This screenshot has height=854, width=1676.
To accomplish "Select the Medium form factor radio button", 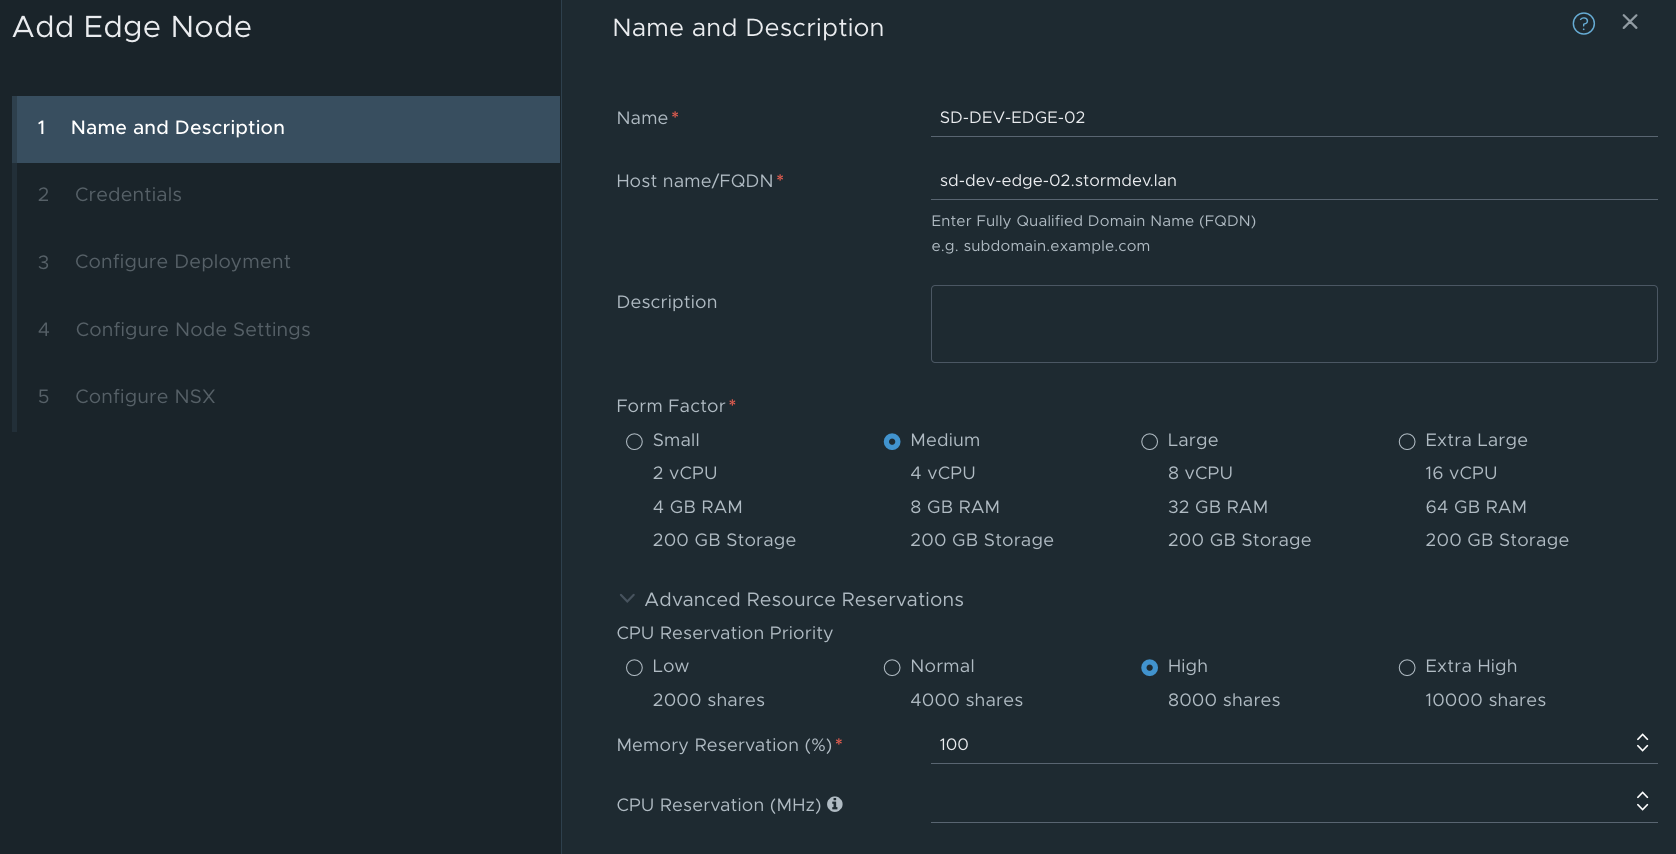I will [892, 441].
